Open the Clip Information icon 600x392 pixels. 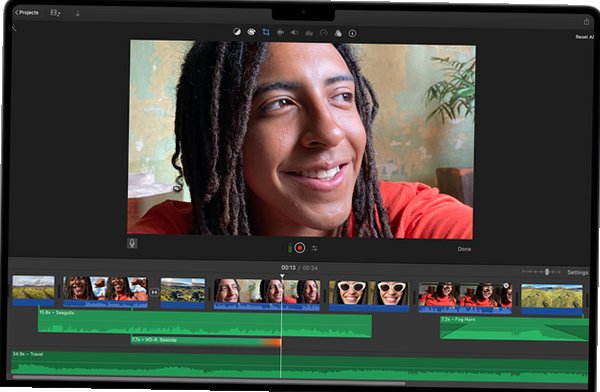point(352,34)
